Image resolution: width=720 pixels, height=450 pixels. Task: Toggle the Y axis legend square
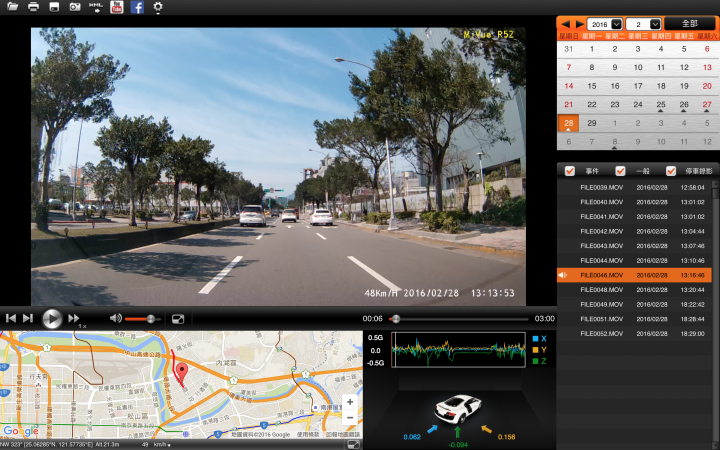[x=535, y=350]
